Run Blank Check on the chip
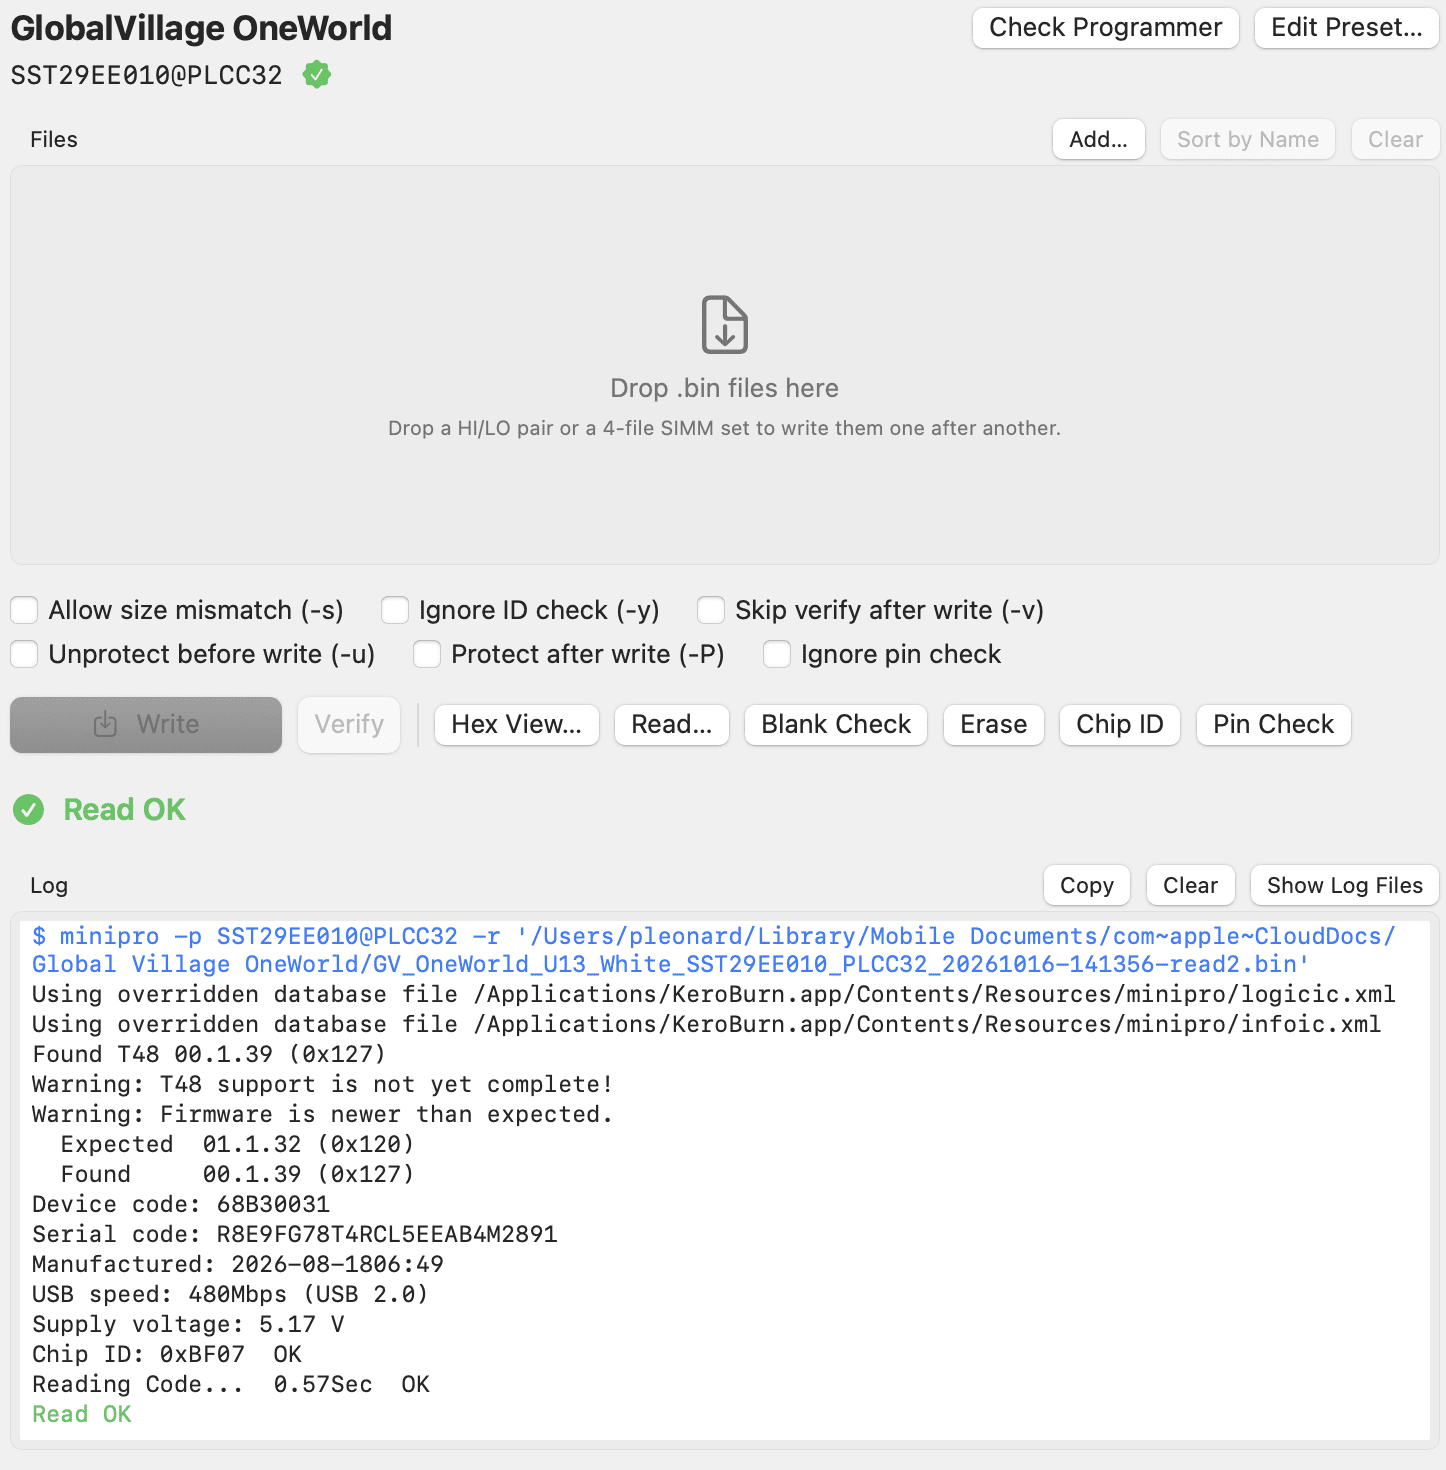Screen dimensions: 1446x1470 point(836,725)
